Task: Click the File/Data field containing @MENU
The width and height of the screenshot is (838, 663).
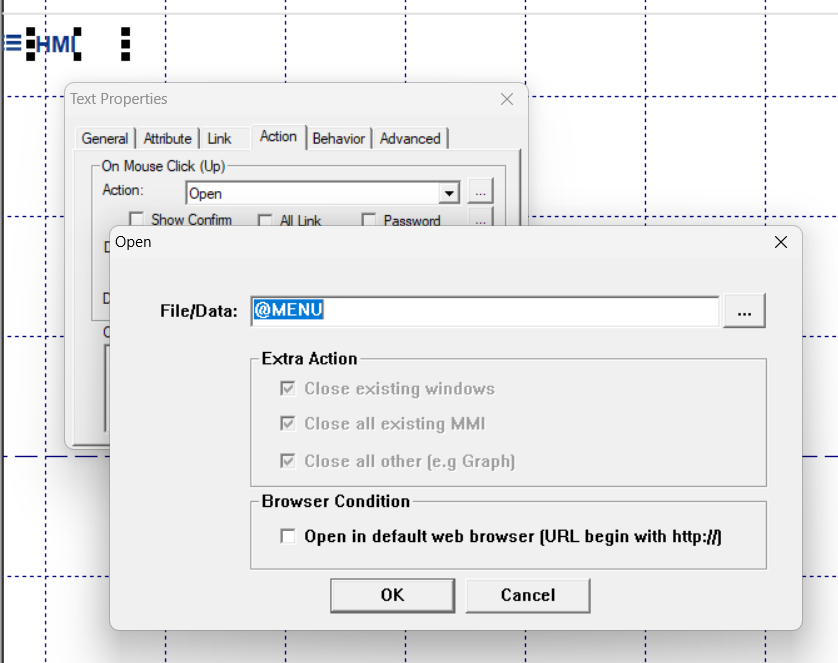Action: (x=486, y=311)
